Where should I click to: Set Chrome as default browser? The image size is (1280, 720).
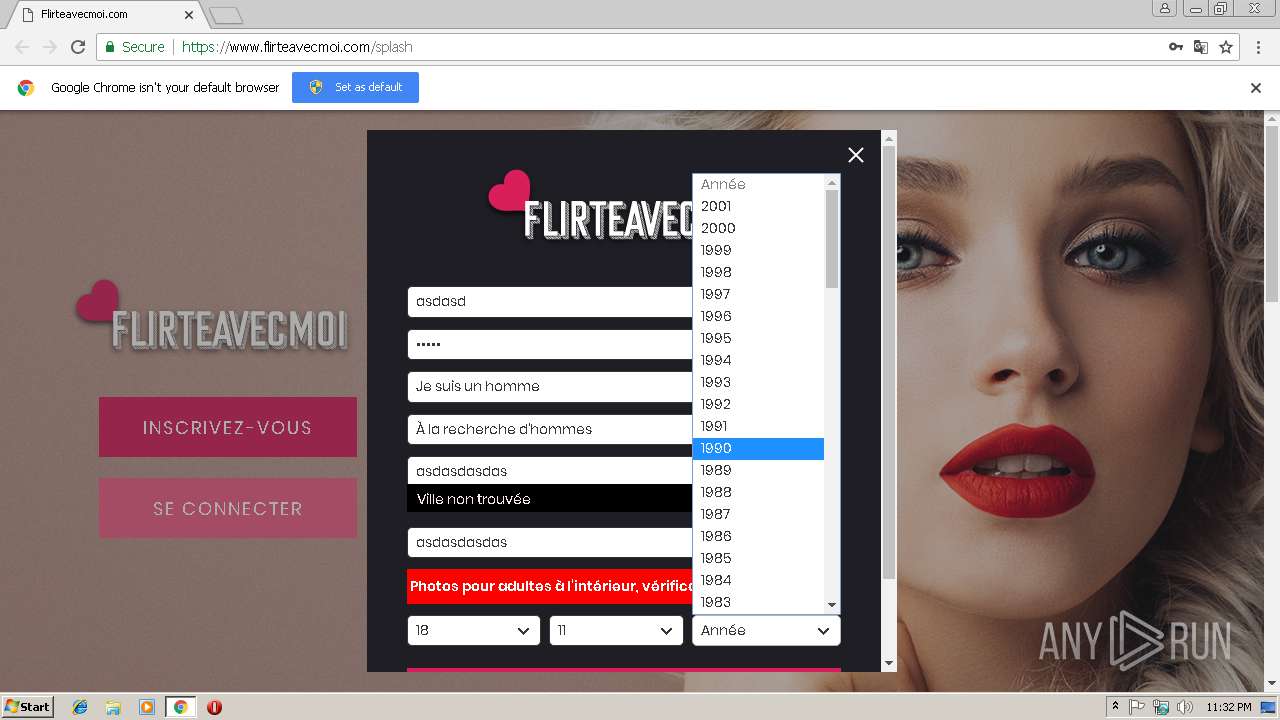click(x=355, y=87)
